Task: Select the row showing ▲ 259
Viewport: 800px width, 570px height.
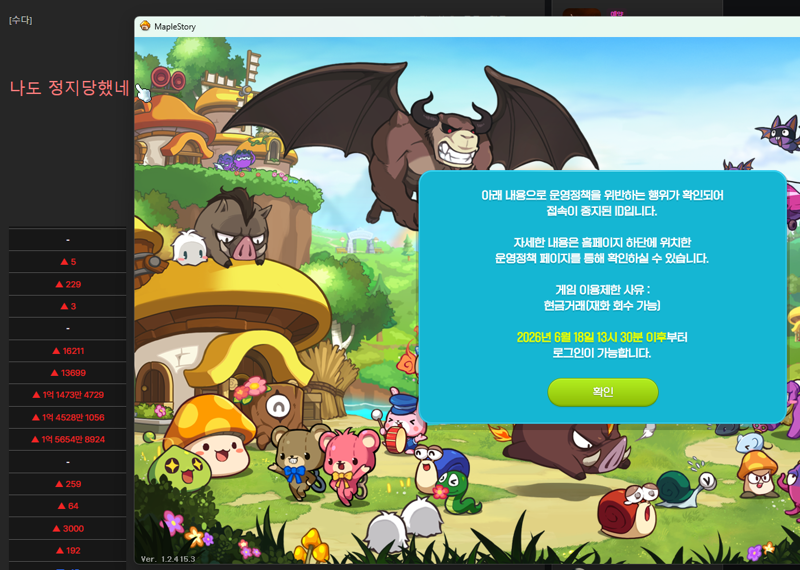Action: pyautogui.click(x=67, y=484)
